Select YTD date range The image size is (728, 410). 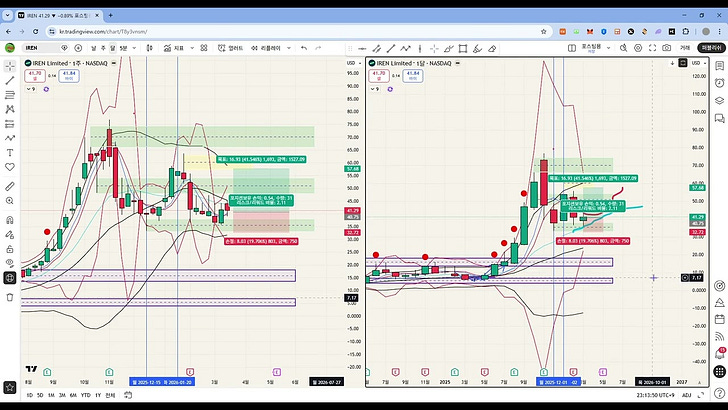[x=85, y=395]
